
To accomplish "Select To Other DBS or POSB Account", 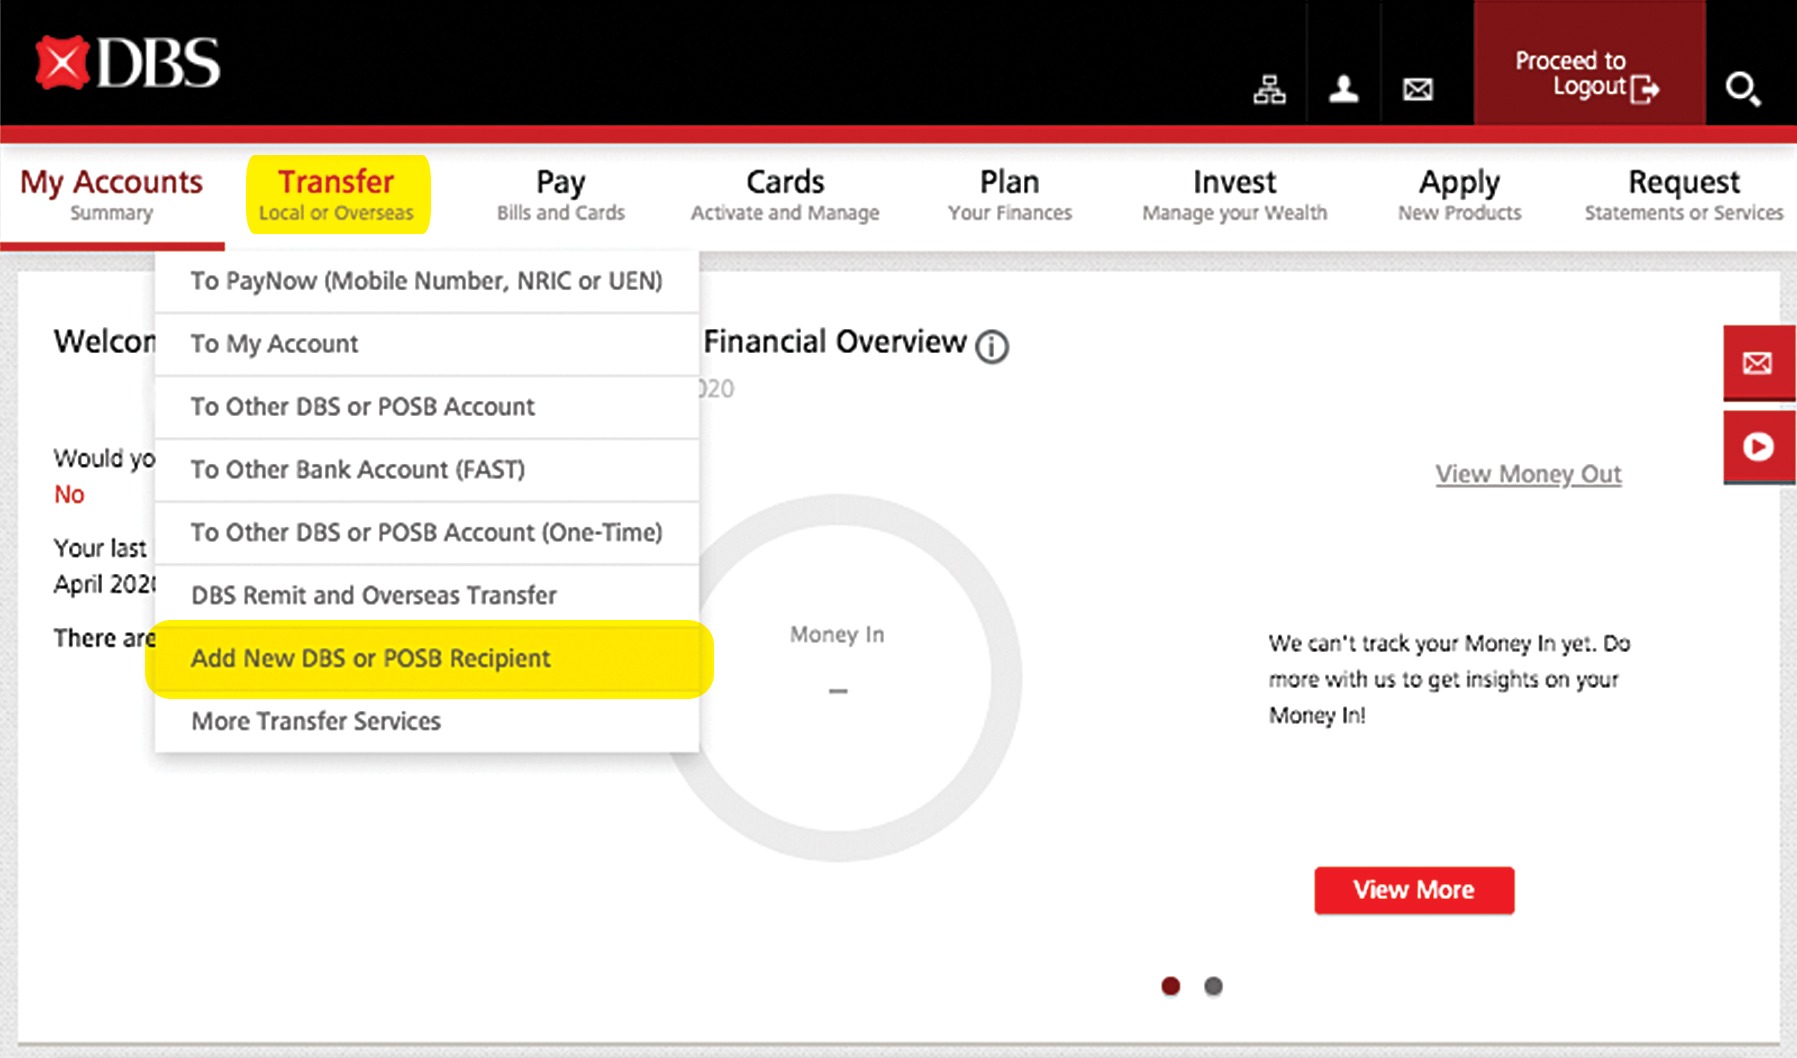I will click(x=427, y=407).
